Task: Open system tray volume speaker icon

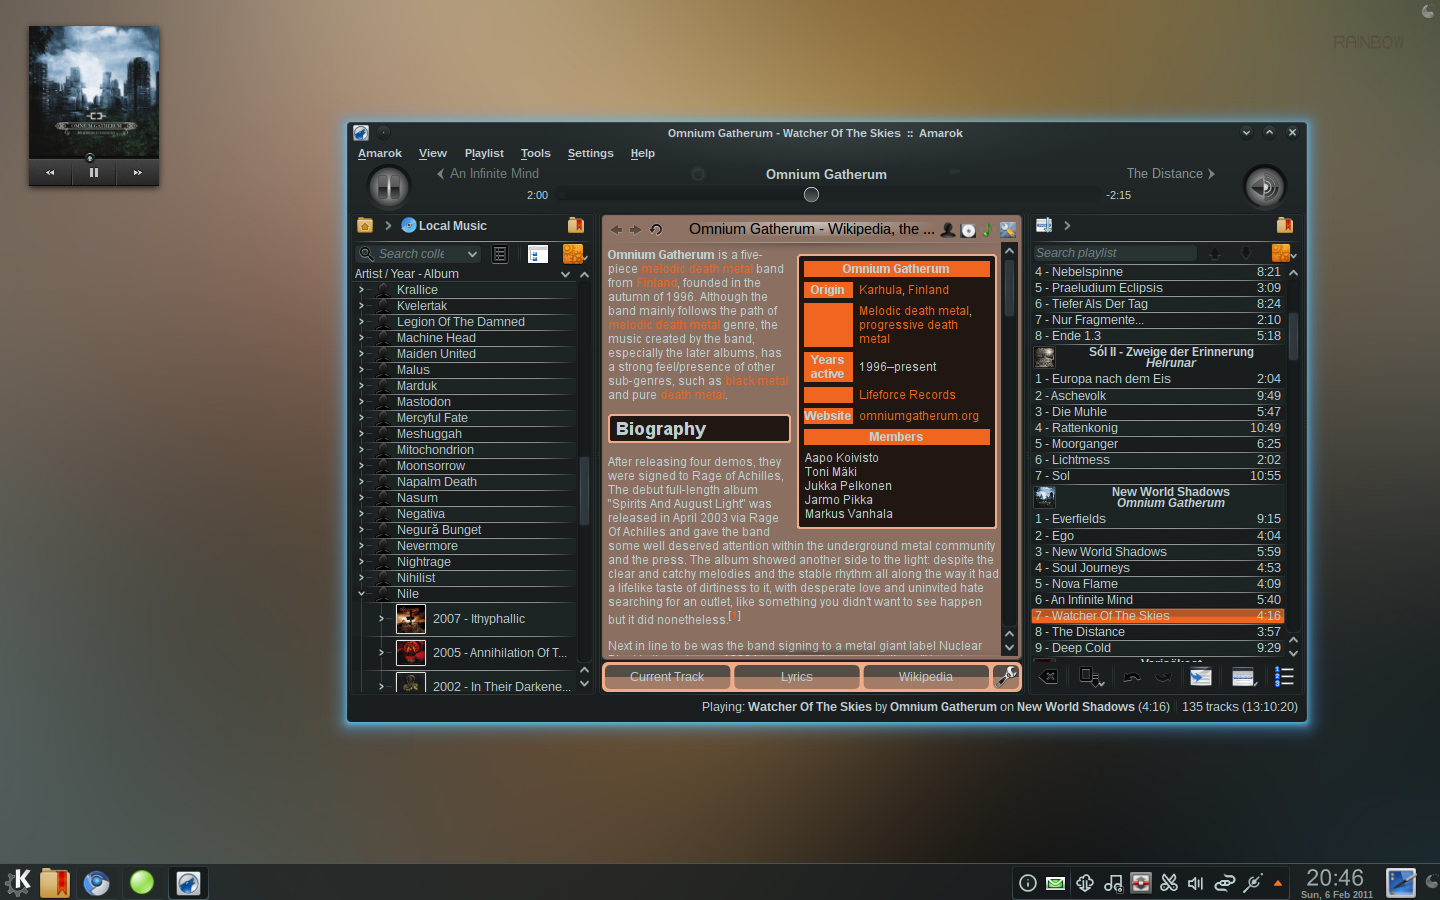Action: point(1196,883)
